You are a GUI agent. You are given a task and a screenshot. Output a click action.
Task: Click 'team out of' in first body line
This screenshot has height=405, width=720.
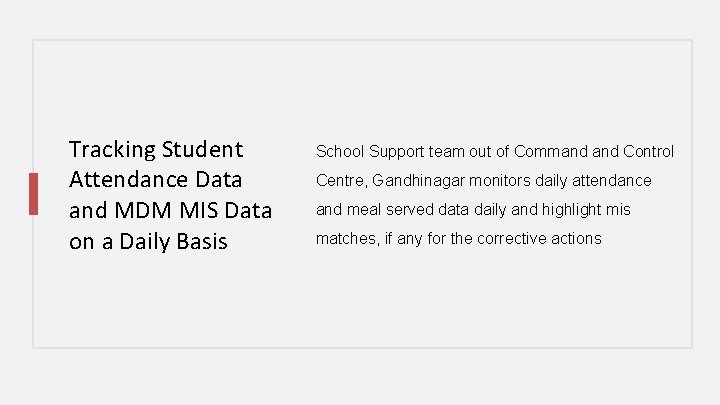click(469, 152)
